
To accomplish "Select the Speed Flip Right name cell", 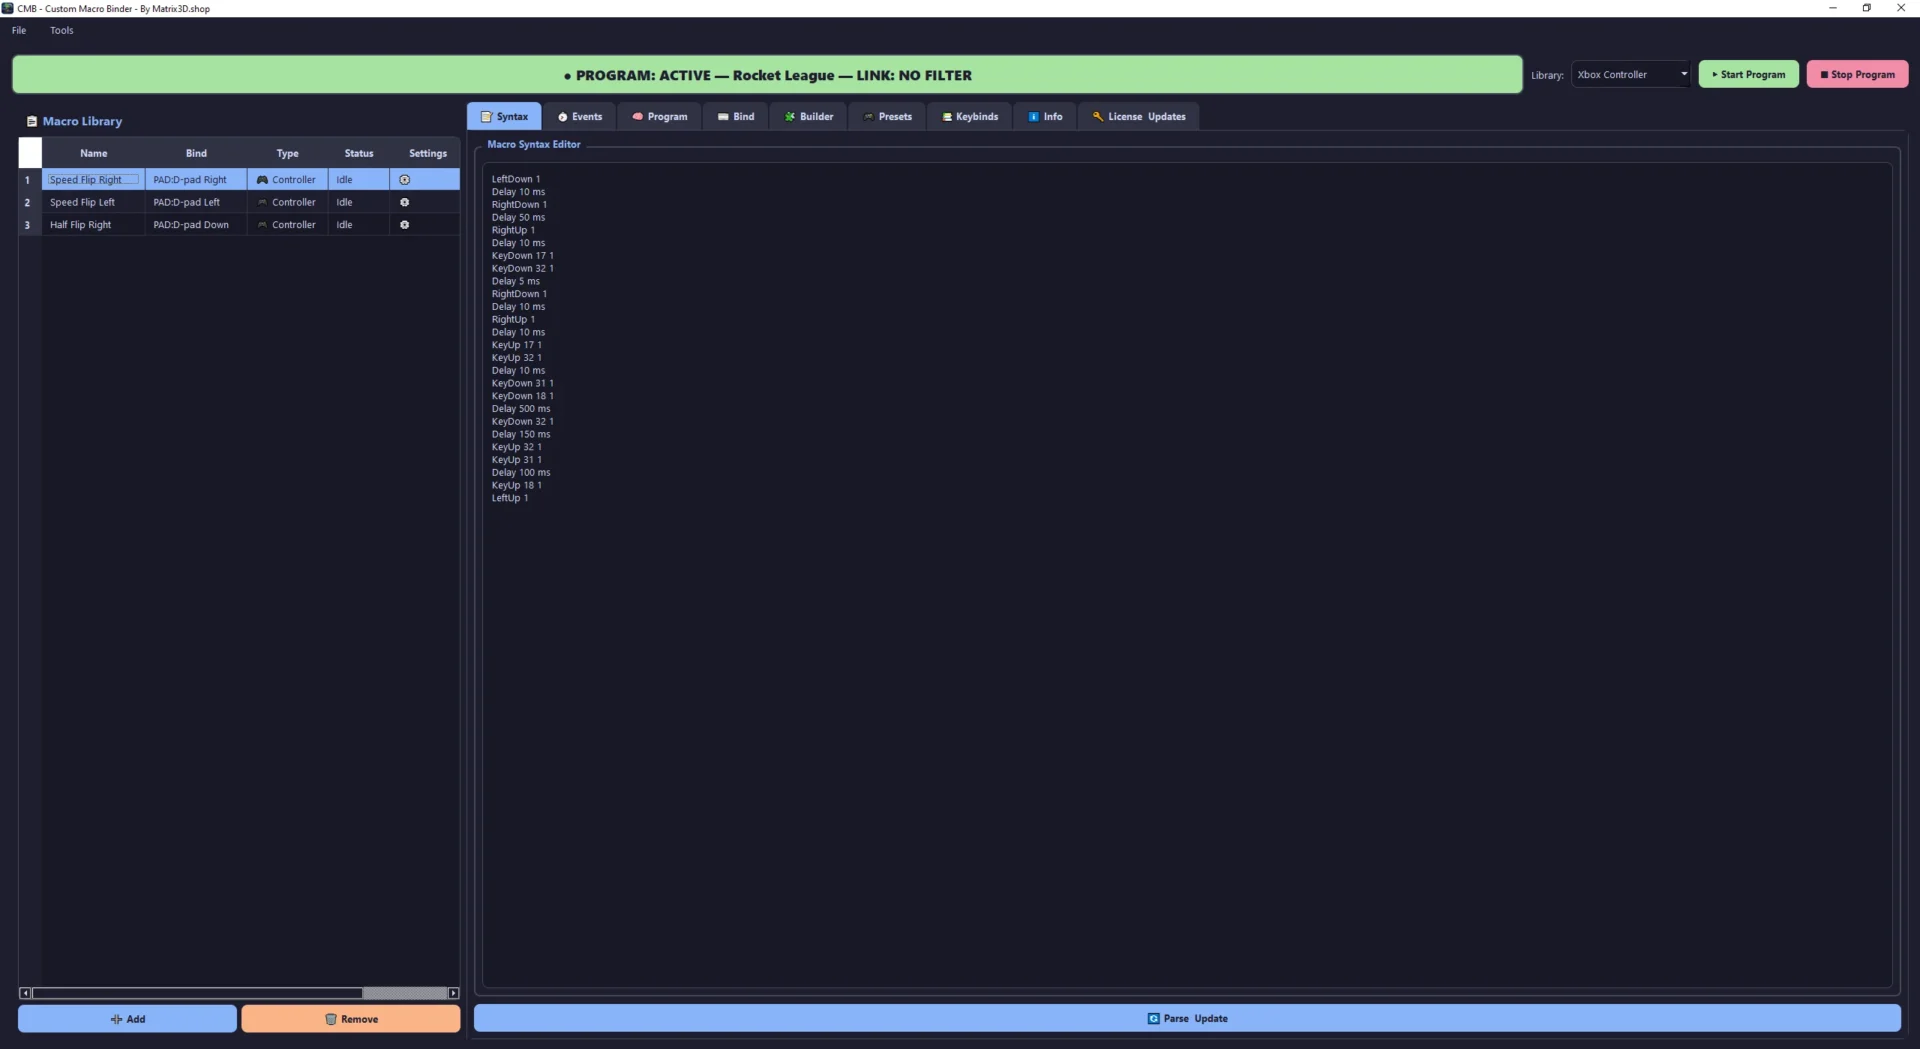I will [94, 180].
